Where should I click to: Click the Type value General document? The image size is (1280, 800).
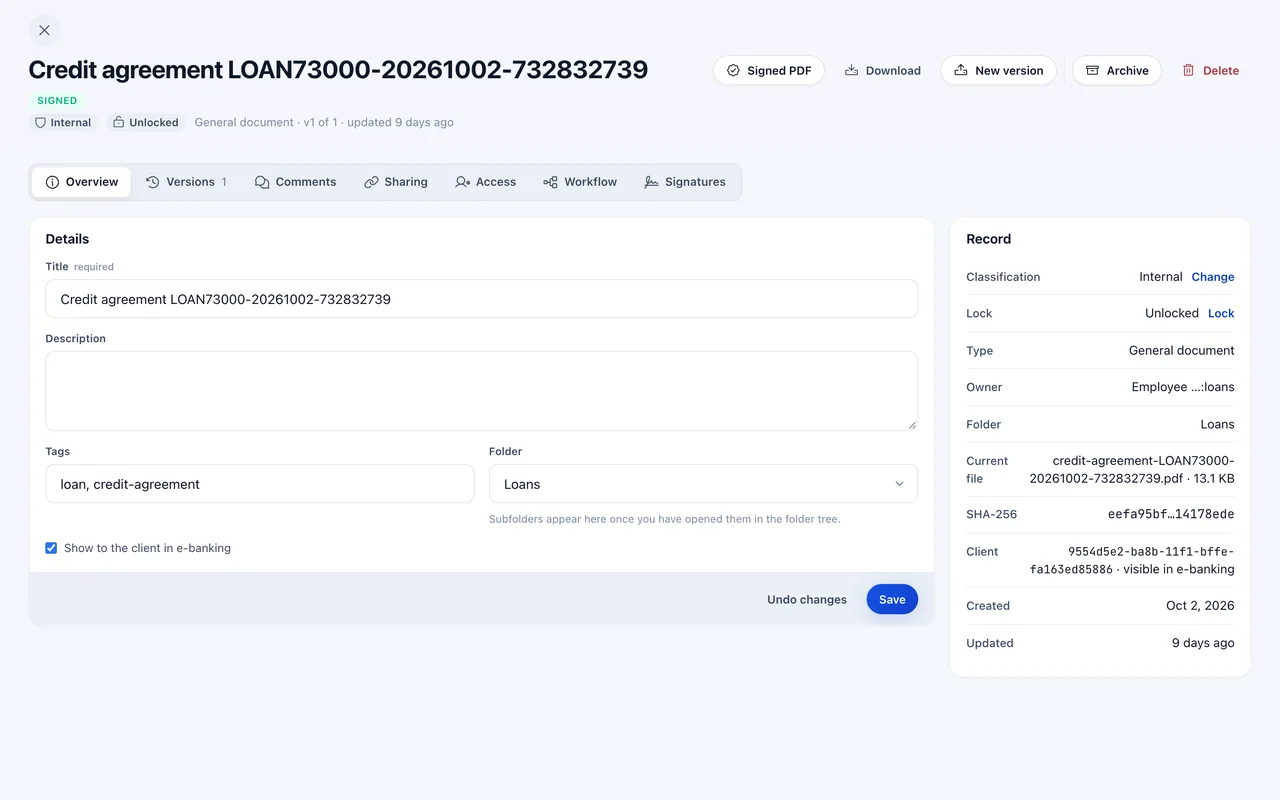(x=1182, y=351)
